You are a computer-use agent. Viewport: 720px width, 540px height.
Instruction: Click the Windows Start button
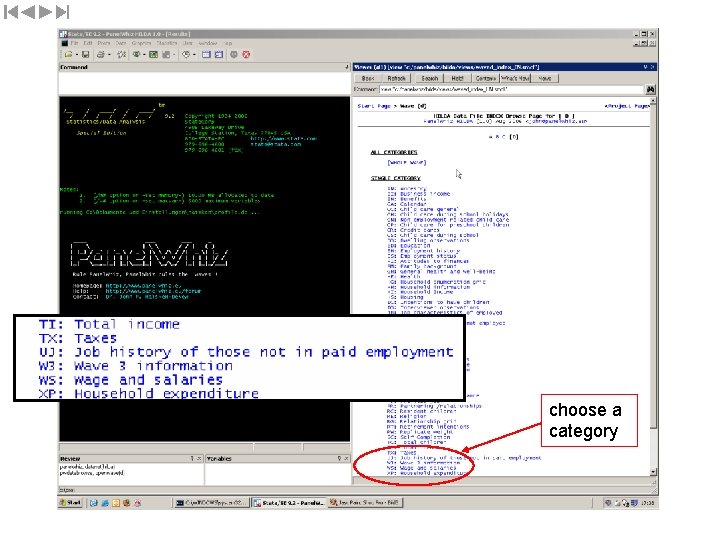click(71, 503)
